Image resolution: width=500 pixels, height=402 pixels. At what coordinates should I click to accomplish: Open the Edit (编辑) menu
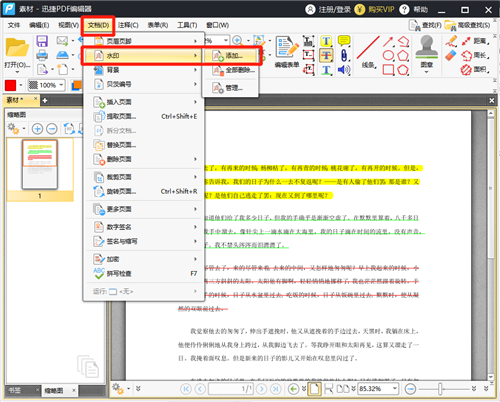39,25
